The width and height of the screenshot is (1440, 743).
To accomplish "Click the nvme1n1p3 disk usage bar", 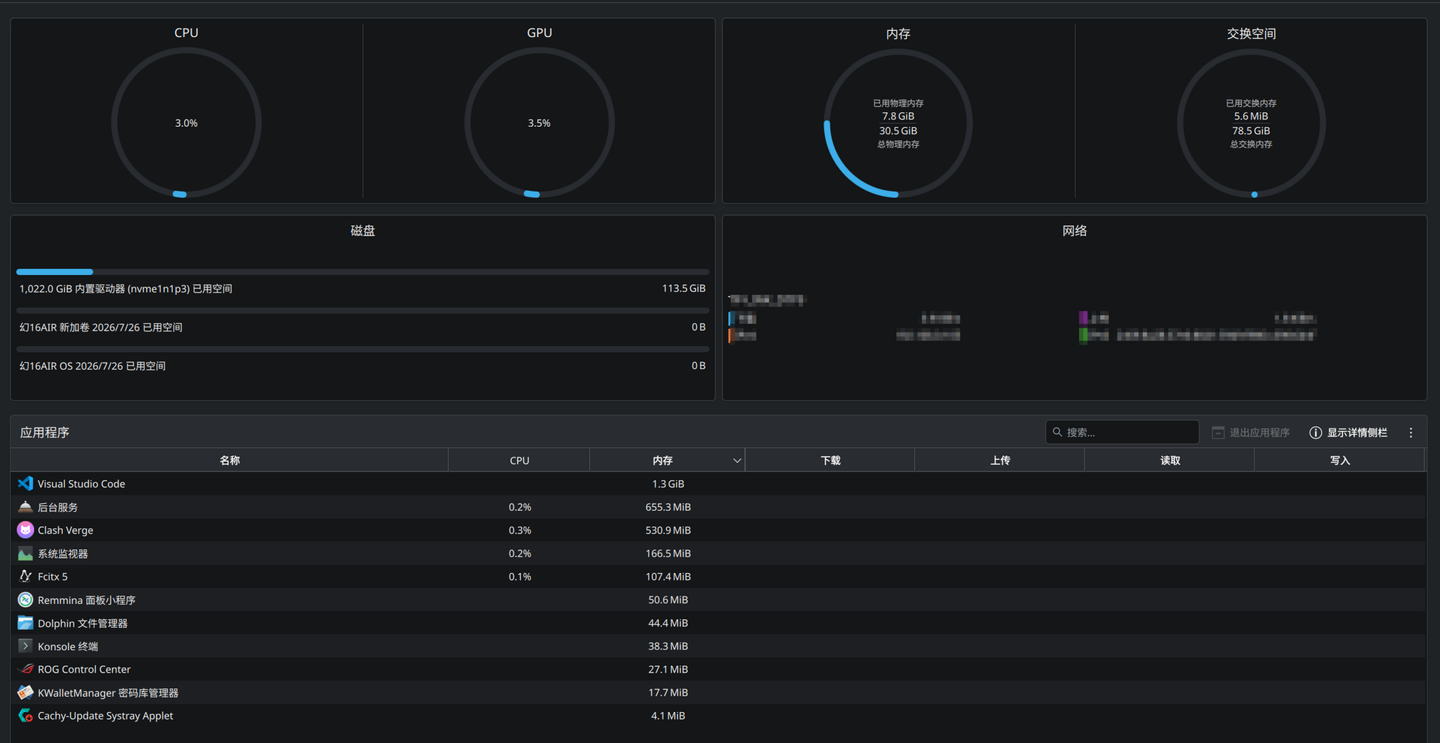I will [x=363, y=272].
